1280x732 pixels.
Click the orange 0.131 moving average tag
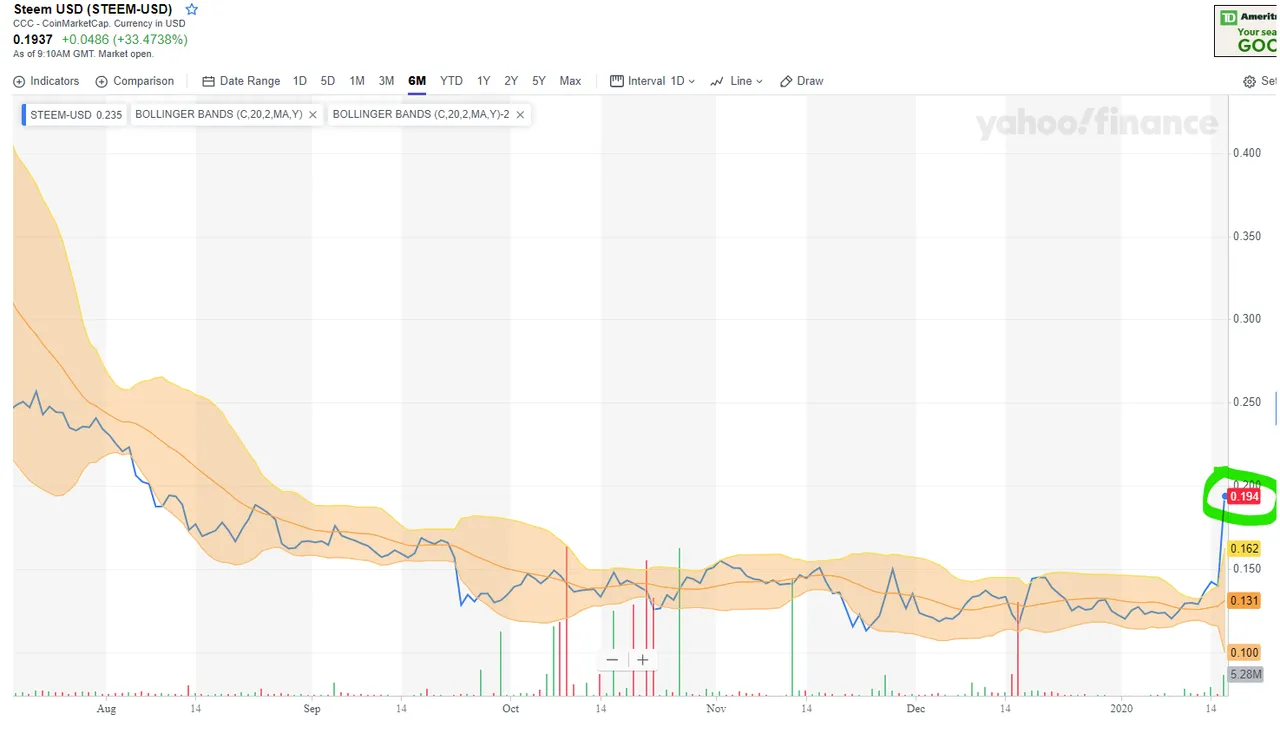(x=1244, y=601)
